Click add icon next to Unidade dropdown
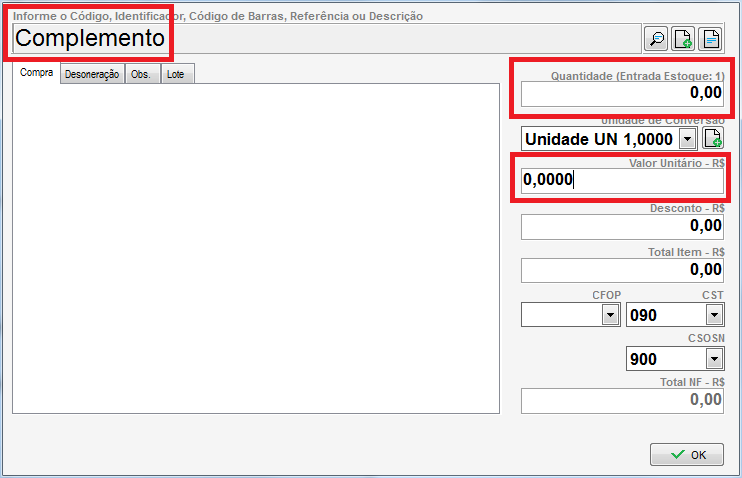Image resolution: width=742 pixels, height=478 pixels. (712, 139)
